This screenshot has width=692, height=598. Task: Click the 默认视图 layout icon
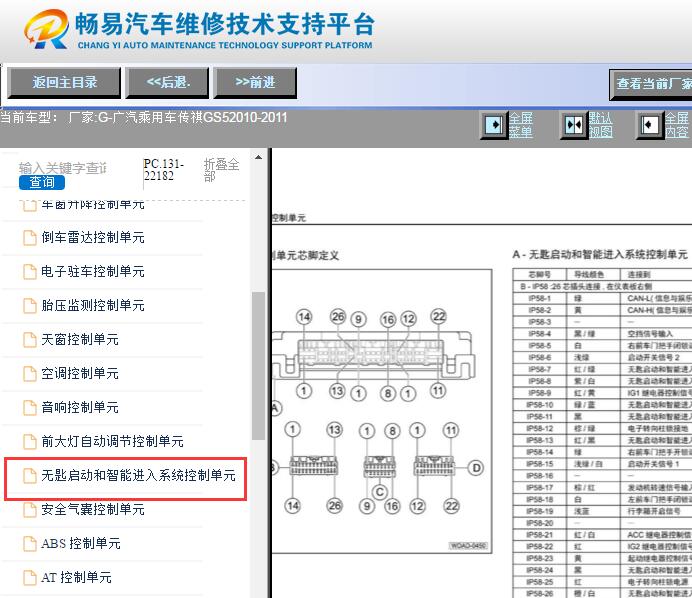click(574, 125)
